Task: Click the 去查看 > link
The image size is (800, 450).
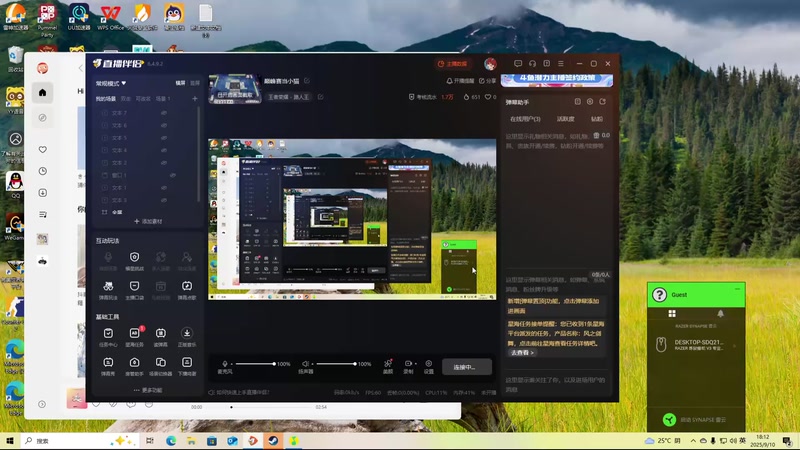Action: (x=522, y=353)
